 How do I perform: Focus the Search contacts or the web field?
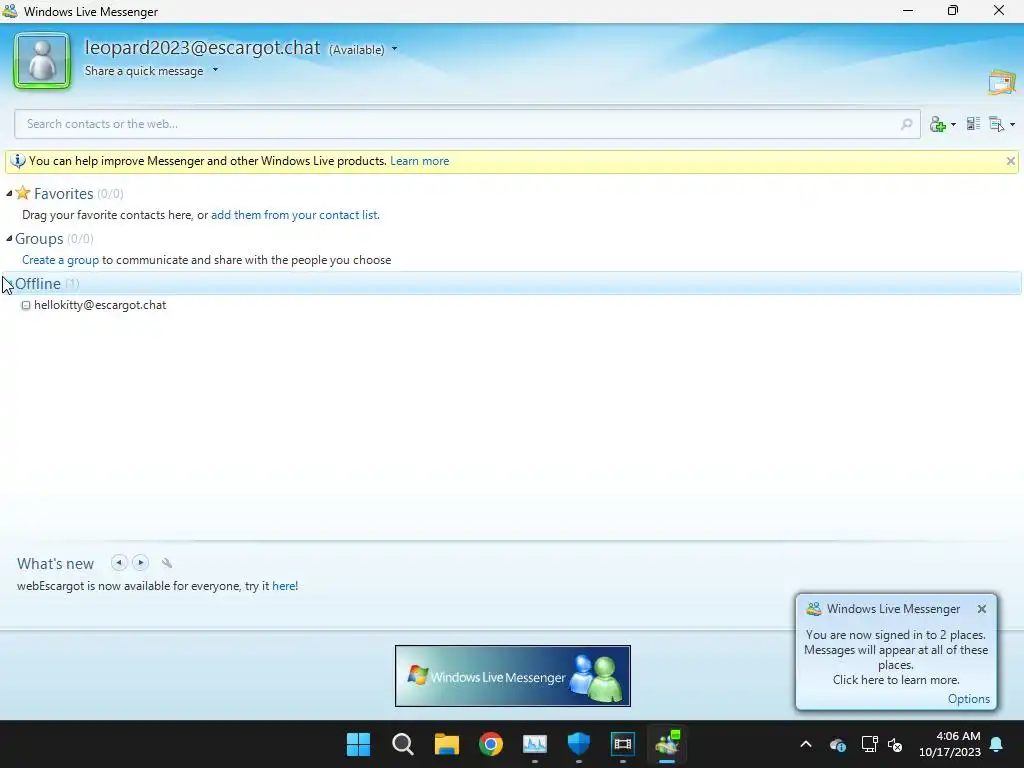click(x=467, y=124)
